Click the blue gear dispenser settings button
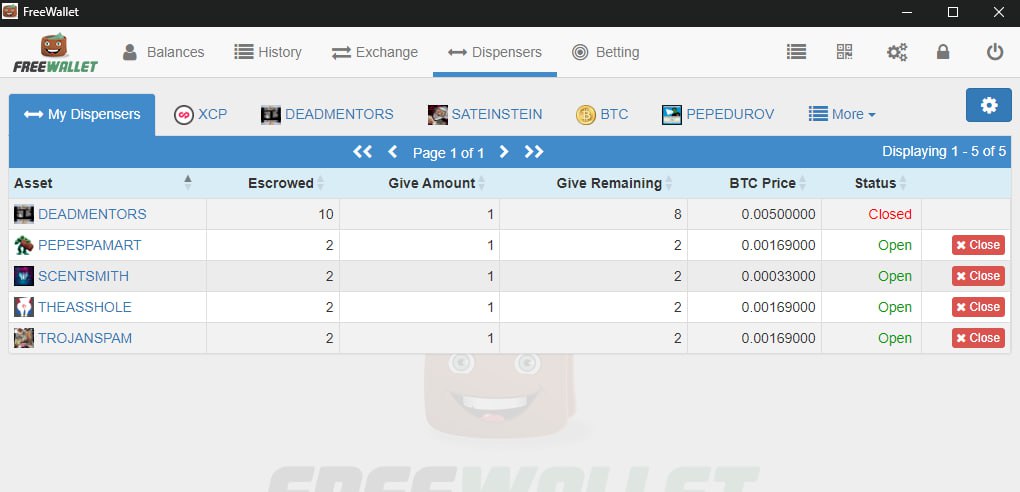This screenshot has height=492, width=1020. pos(989,105)
